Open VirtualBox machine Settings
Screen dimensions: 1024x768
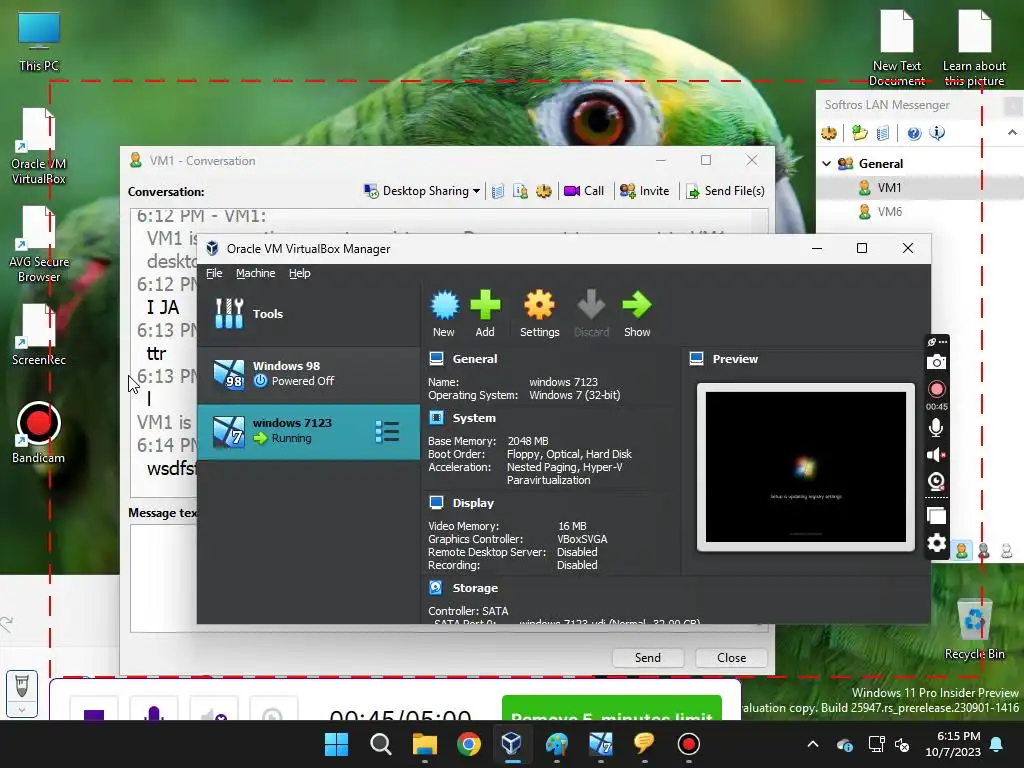pos(539,313)
